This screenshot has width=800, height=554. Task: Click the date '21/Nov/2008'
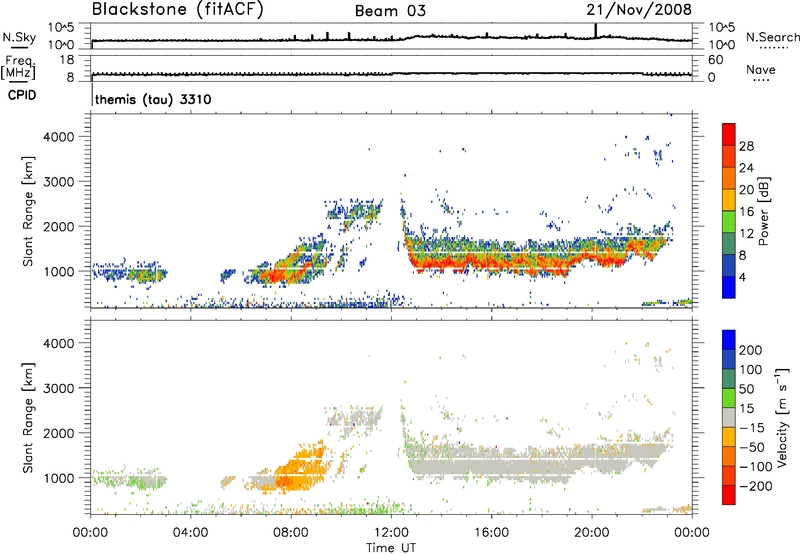[x=639, y=10]
